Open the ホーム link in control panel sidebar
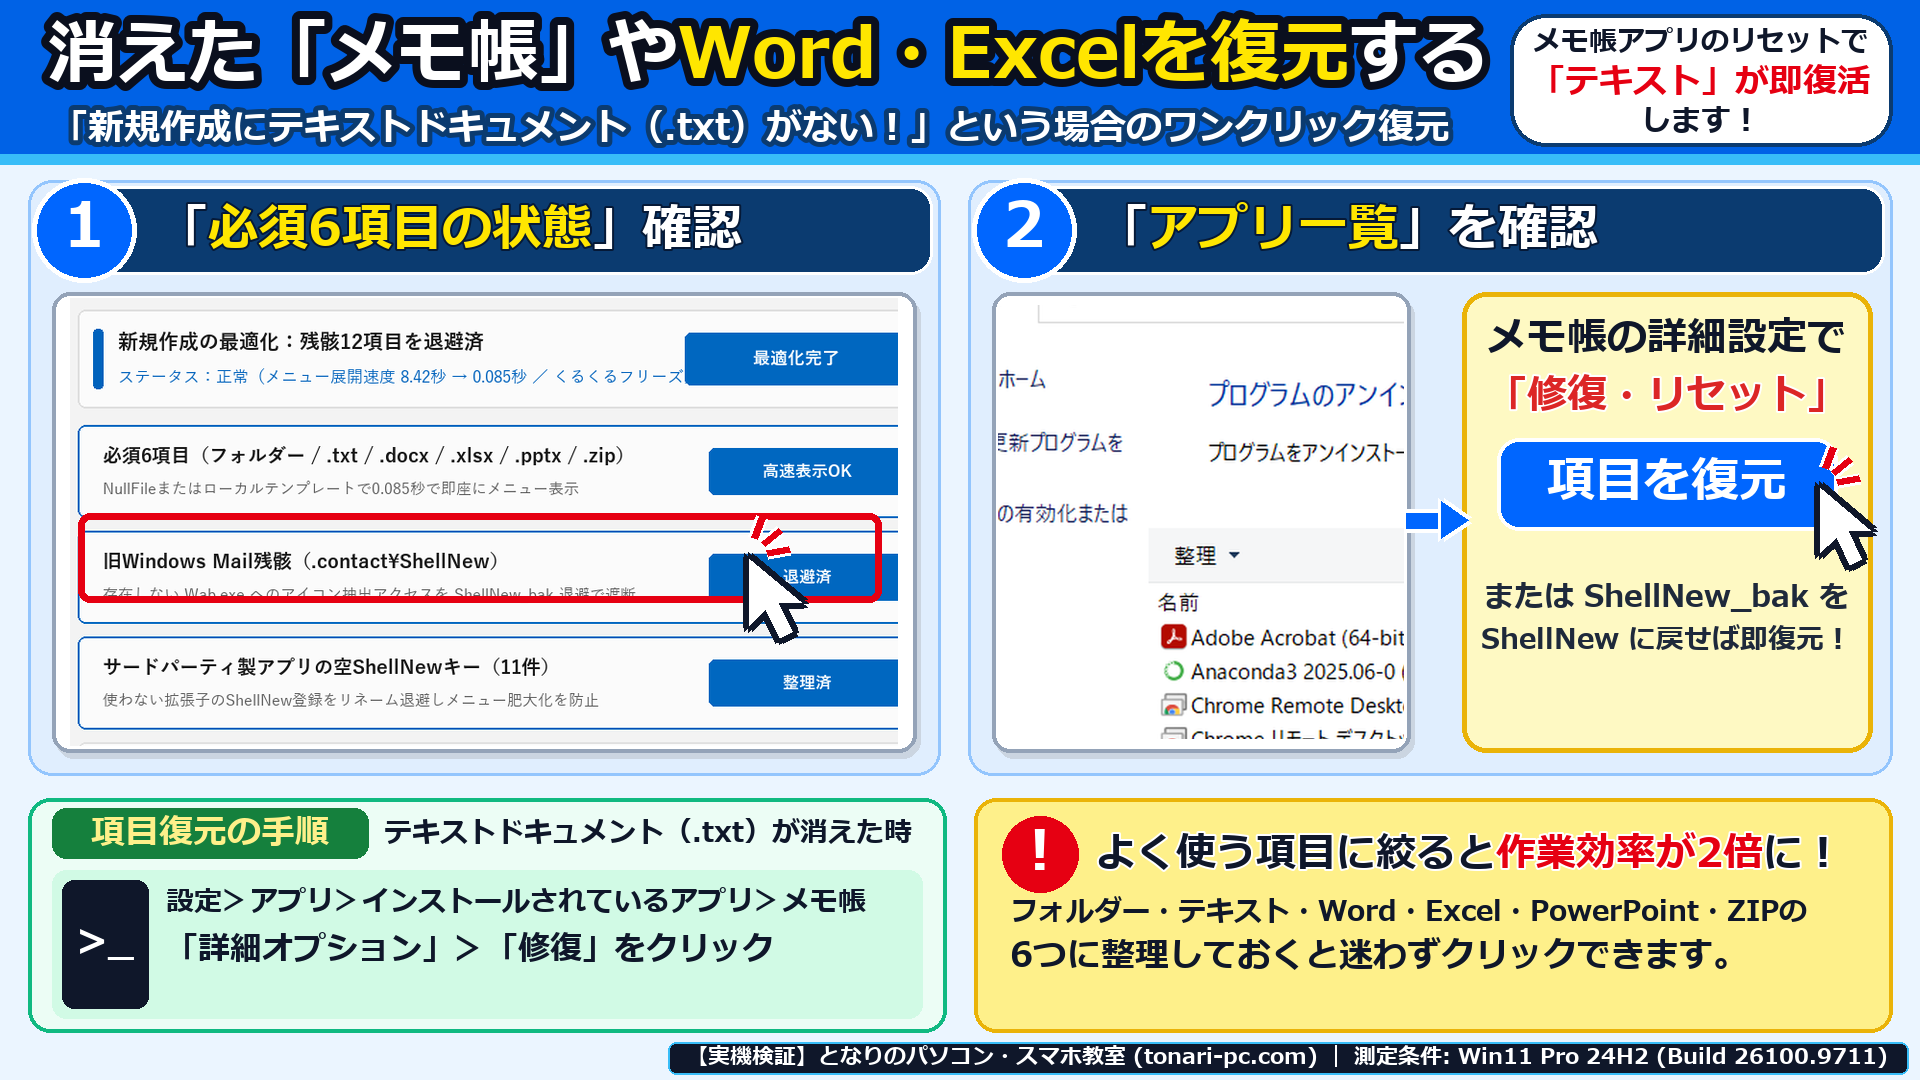Screen dimensions: 1920x1080 [x=1022, y=380]
